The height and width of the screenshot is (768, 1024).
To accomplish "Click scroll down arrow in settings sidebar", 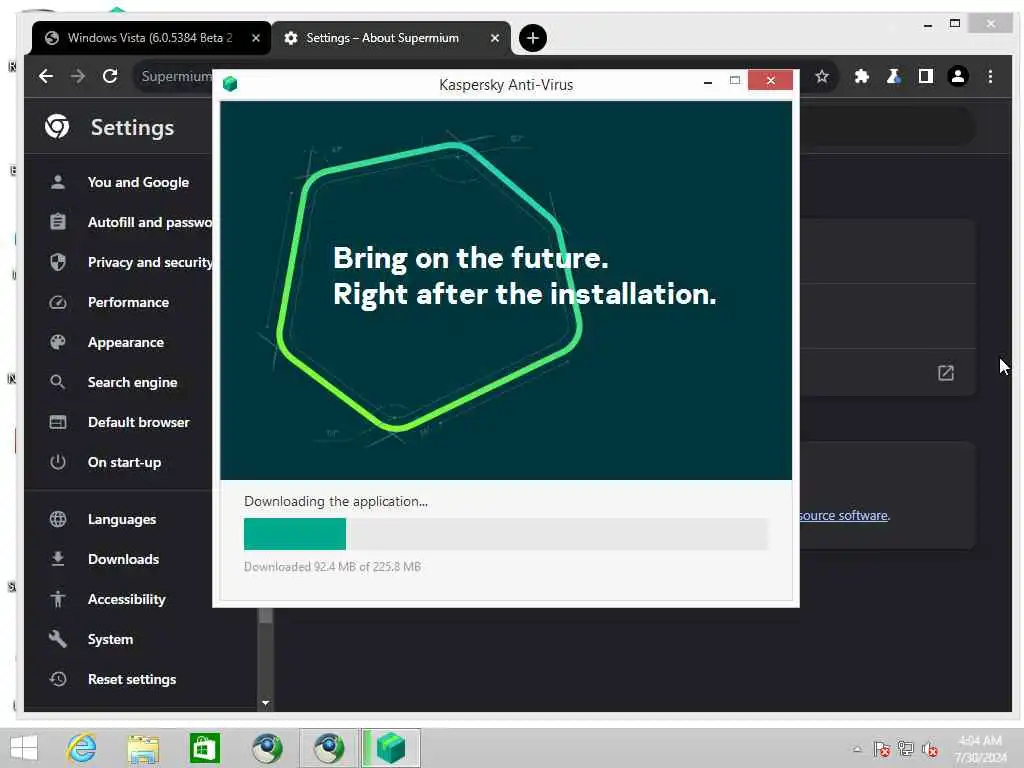I will (x=265, y=703).
